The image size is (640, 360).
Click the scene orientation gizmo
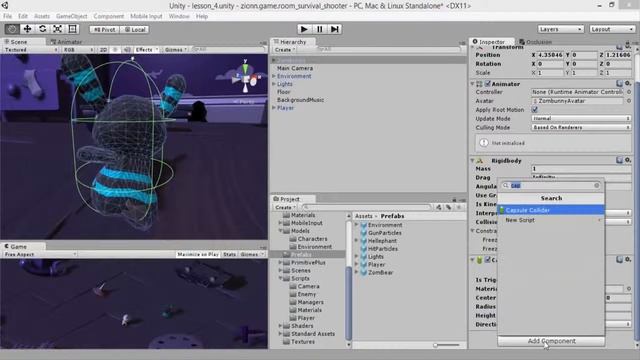[x=245, y=78]
